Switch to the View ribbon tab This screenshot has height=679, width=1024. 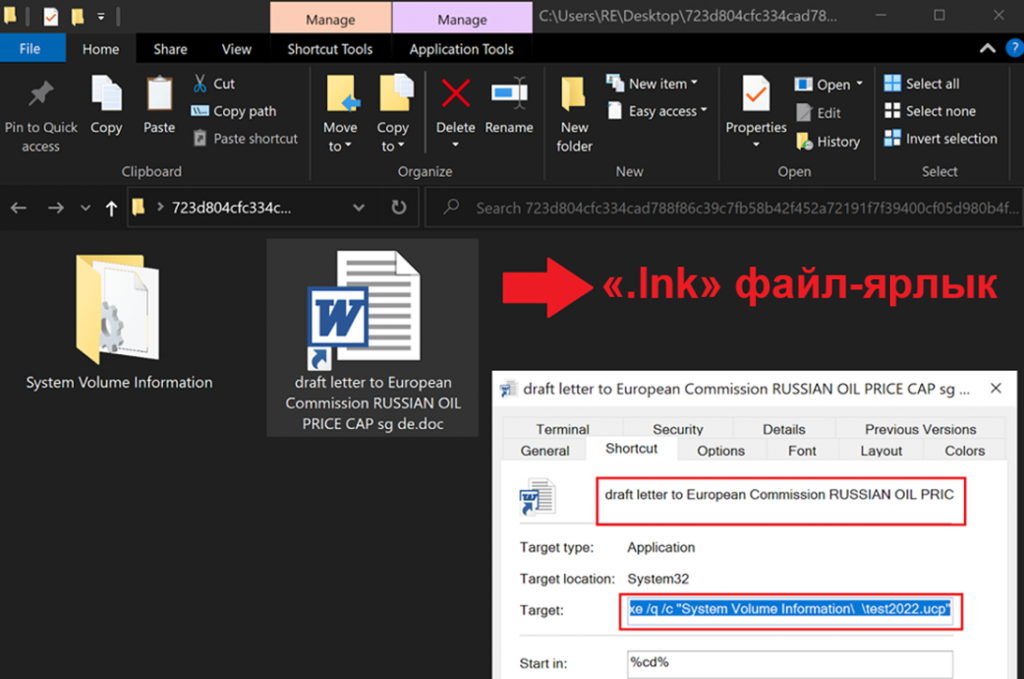[236, 49]
